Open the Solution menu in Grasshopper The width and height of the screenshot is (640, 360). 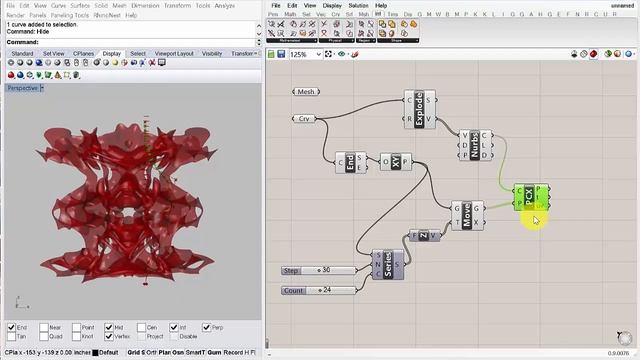[x=358, y=5]
